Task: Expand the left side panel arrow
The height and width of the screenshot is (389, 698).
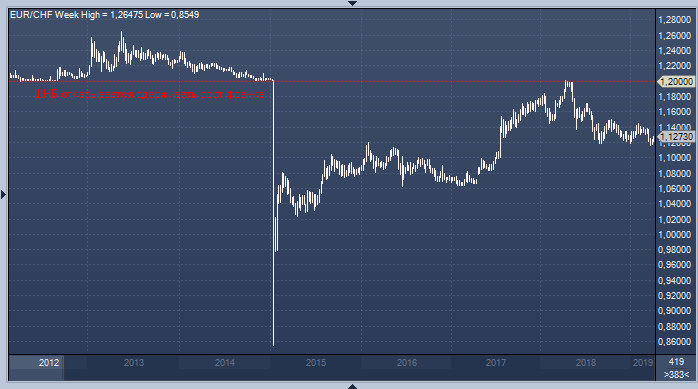Action: click(x=4, y=194)
